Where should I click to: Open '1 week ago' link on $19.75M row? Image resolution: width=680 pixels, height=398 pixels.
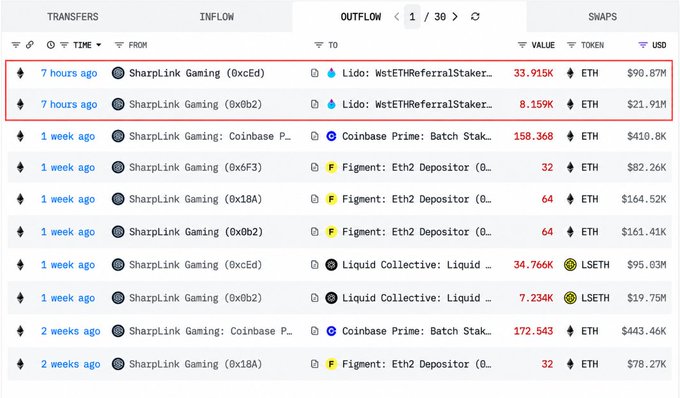pos(68,298)
